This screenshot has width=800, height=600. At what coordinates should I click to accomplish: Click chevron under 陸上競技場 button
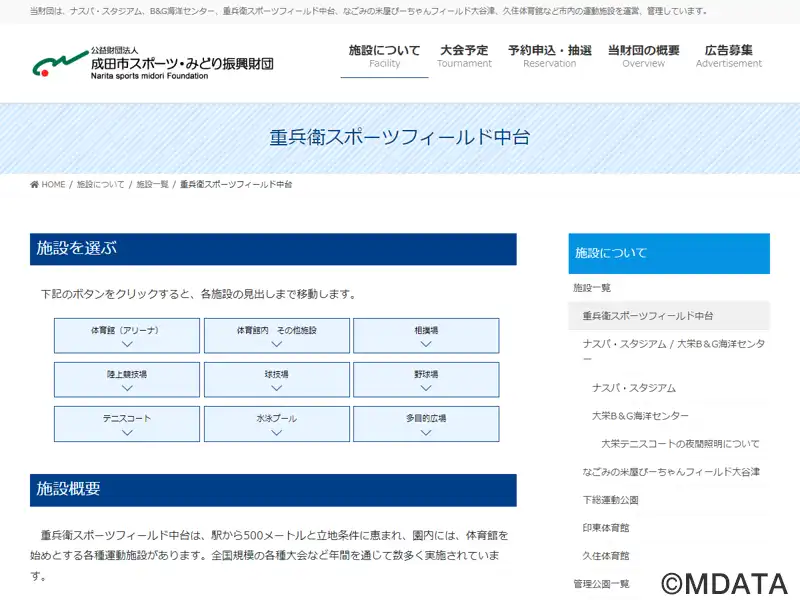pos(127,388)
